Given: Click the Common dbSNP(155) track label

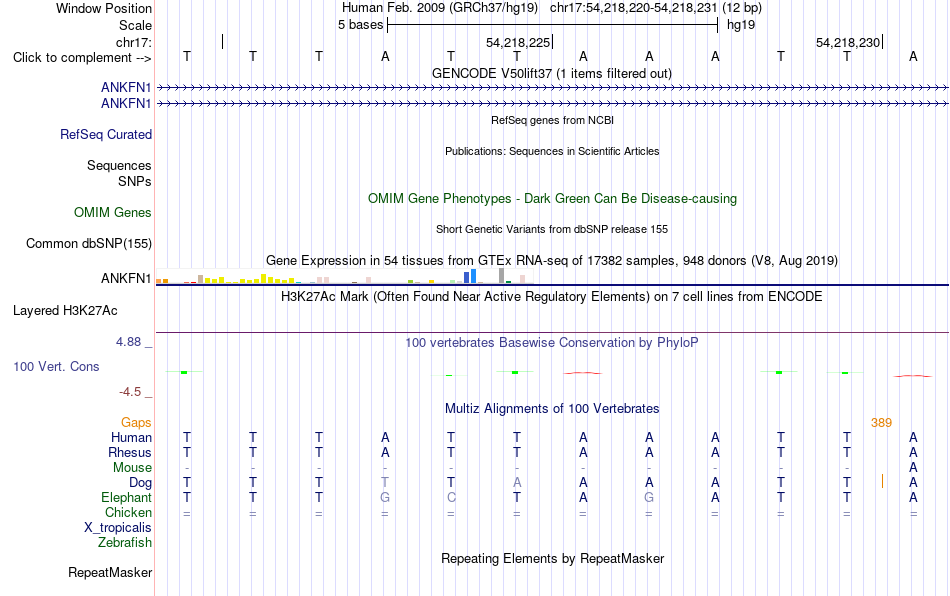Looking at the screenshot, I should tap(89, 243).
